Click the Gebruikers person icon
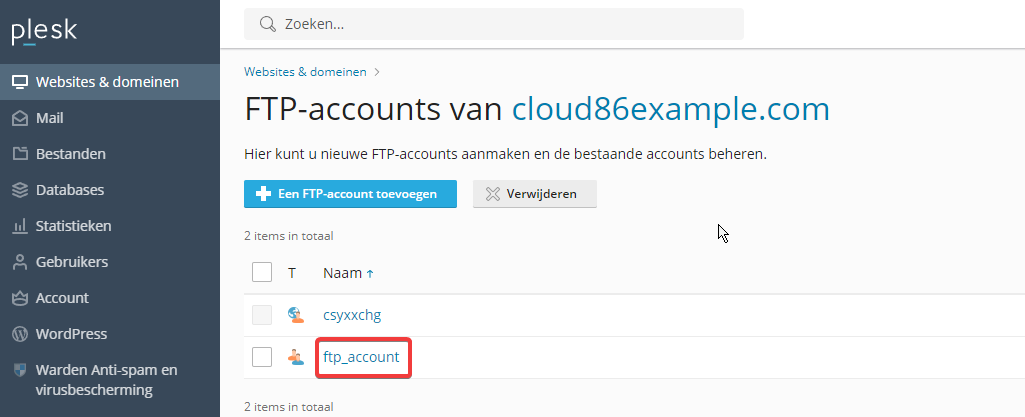Image resolution: width=1025 pixels, height=417 pixels. coord(20,262)
